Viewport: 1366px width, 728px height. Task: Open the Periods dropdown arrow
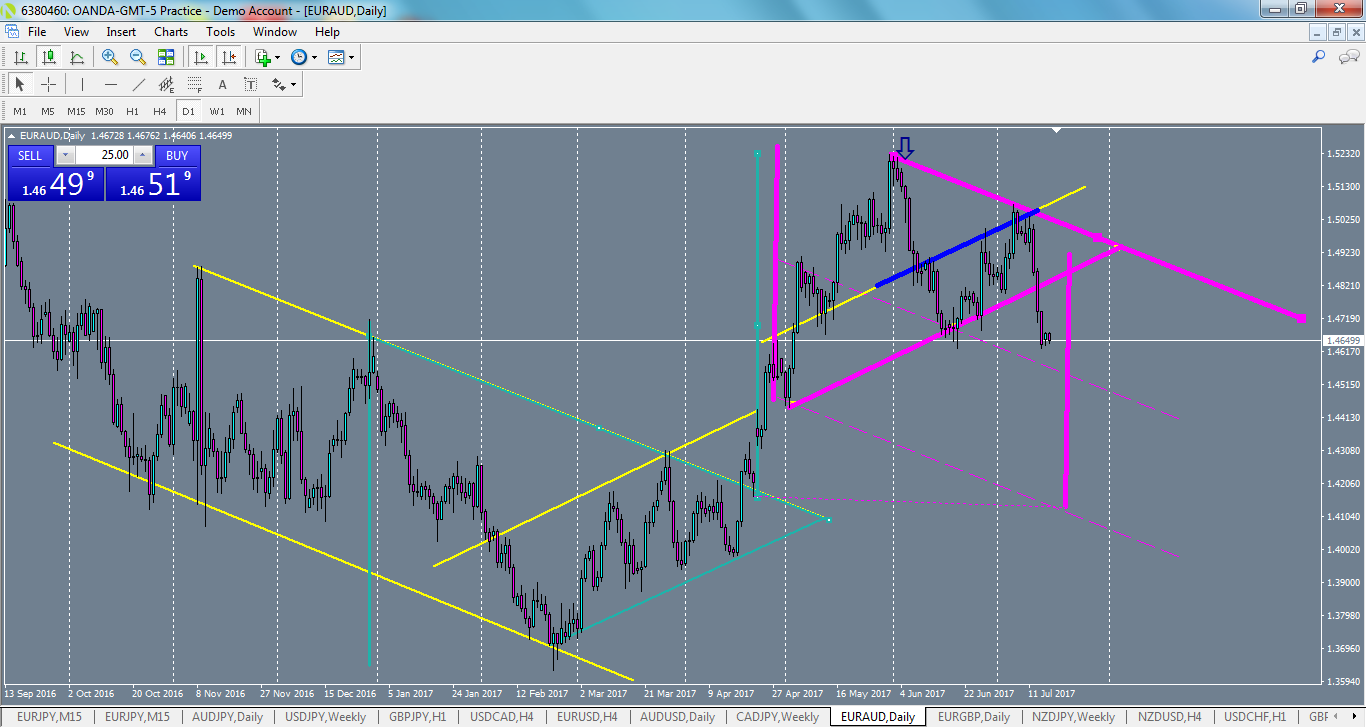click(x=314, y=57)
